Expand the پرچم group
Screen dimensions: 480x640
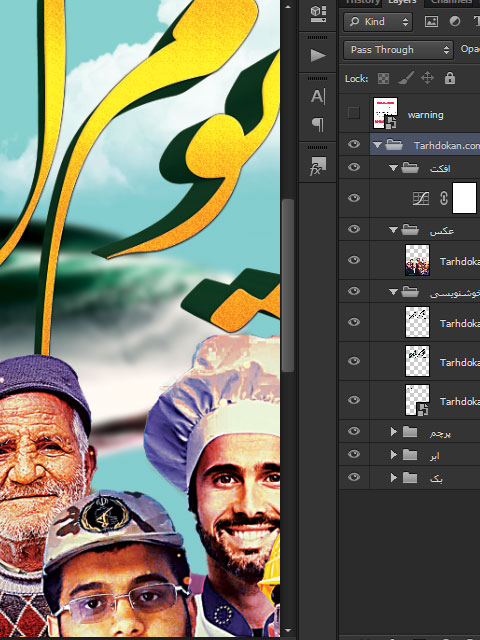click(x=393, y=431)
